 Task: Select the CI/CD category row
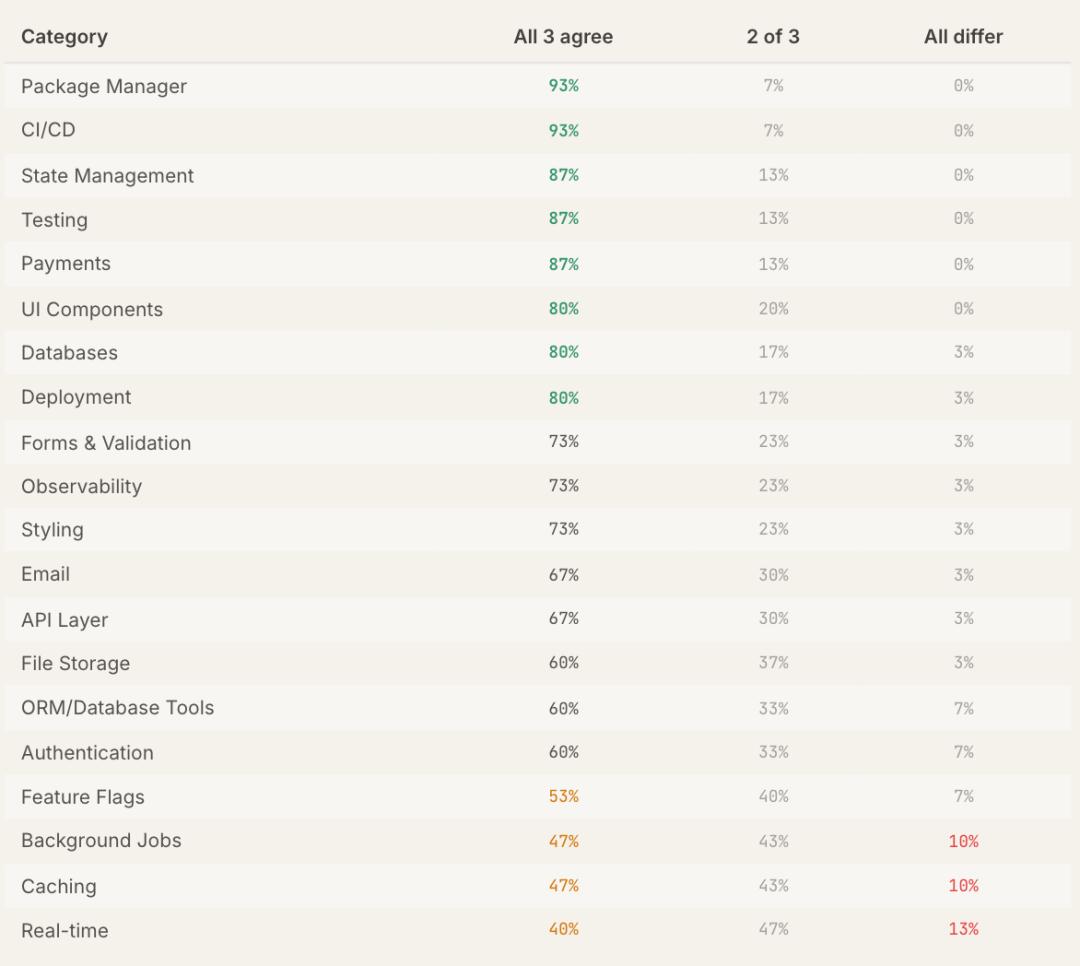click(48, 130)
